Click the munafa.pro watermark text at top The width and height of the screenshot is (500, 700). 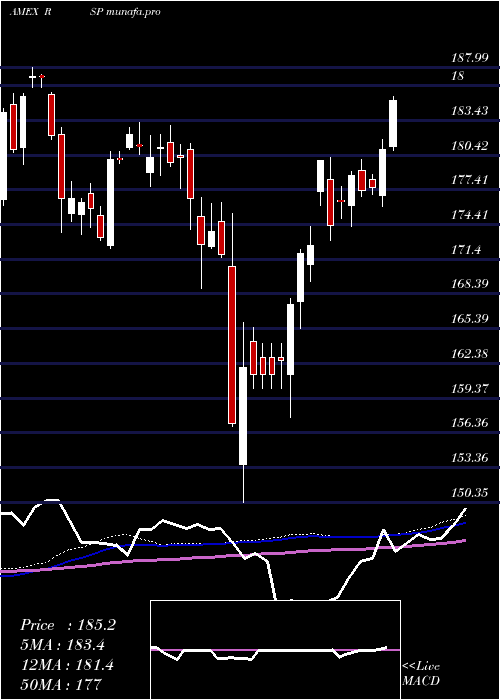click(133, 12)
